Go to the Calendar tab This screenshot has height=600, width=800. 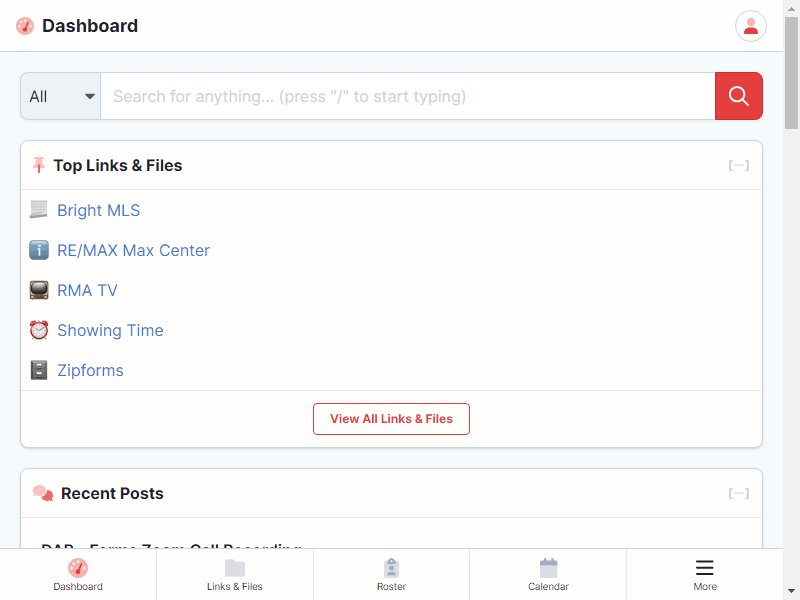tap(548, 574)
